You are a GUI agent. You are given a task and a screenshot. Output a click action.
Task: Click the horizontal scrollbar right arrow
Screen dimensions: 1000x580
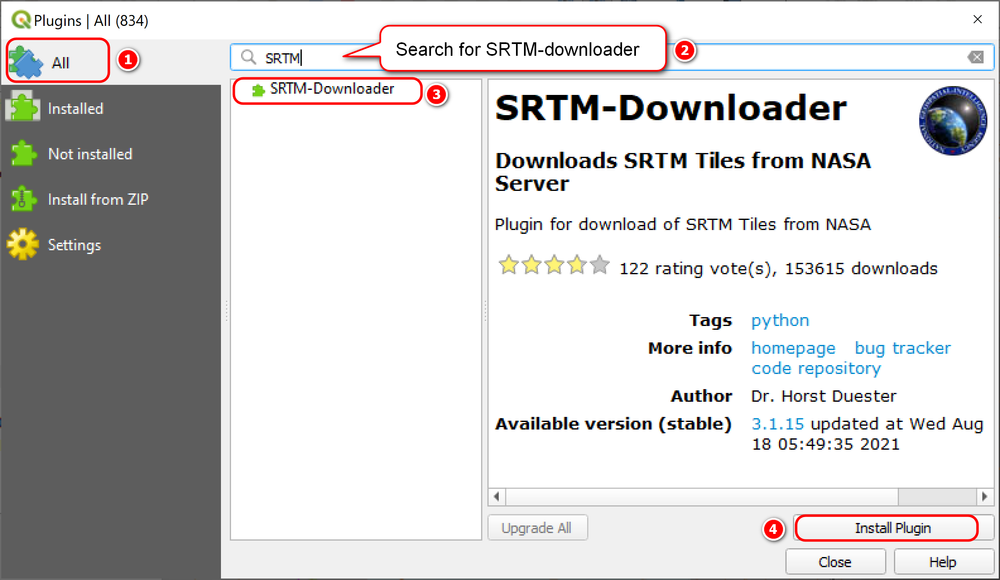[x=985, y=496]
